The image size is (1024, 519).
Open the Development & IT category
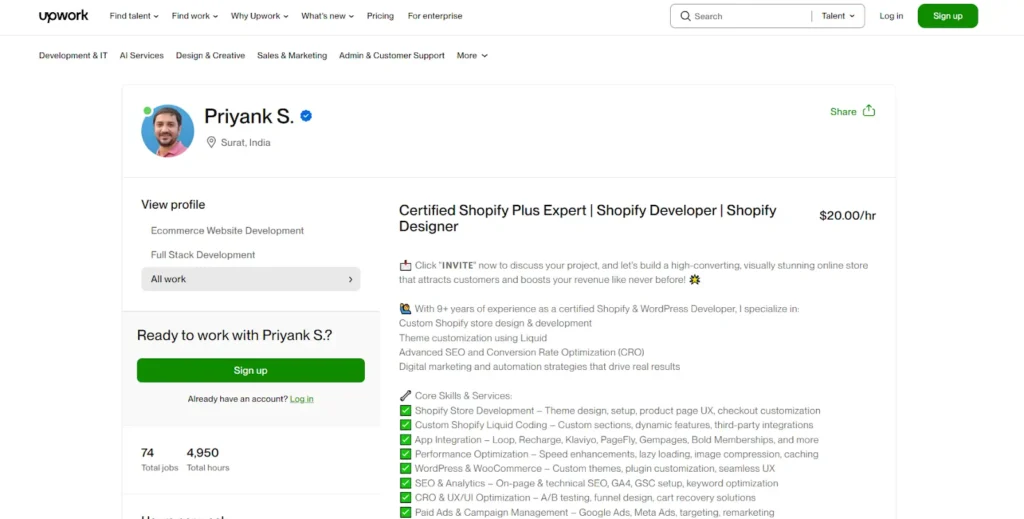click(x=73, y=55)
